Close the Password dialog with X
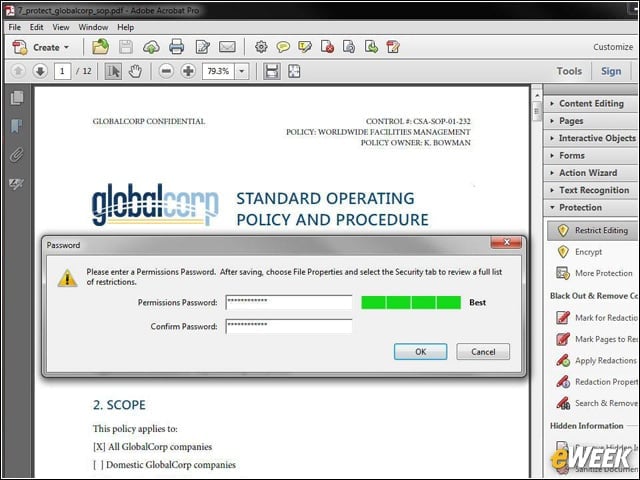 [x=506, y=242]
